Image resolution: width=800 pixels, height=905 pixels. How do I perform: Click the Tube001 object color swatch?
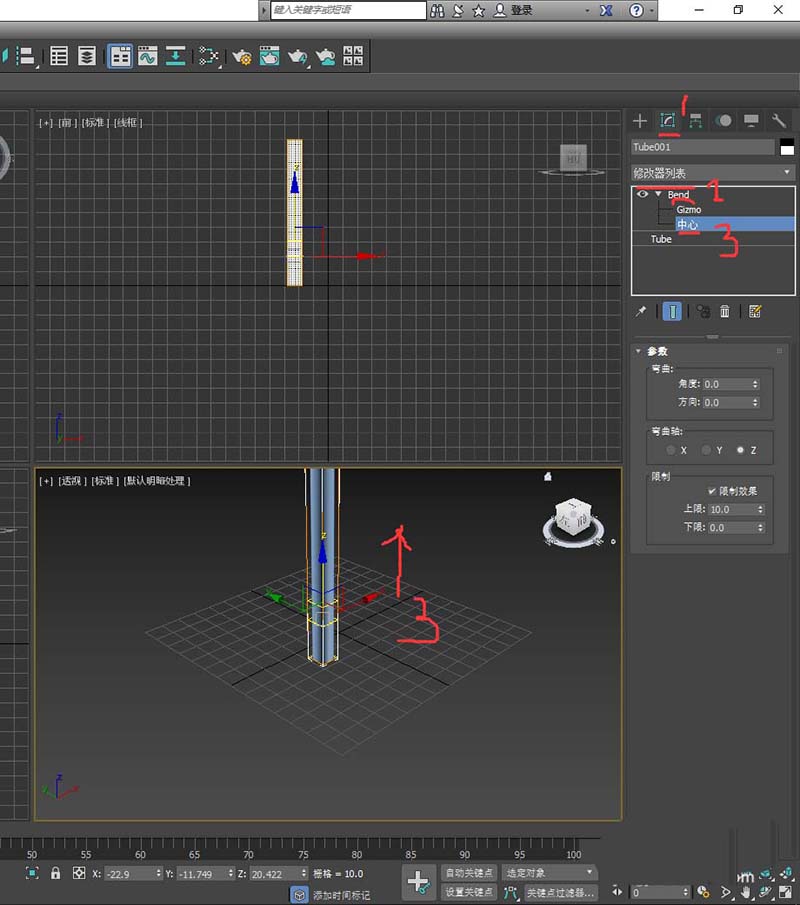pos(787,147)
